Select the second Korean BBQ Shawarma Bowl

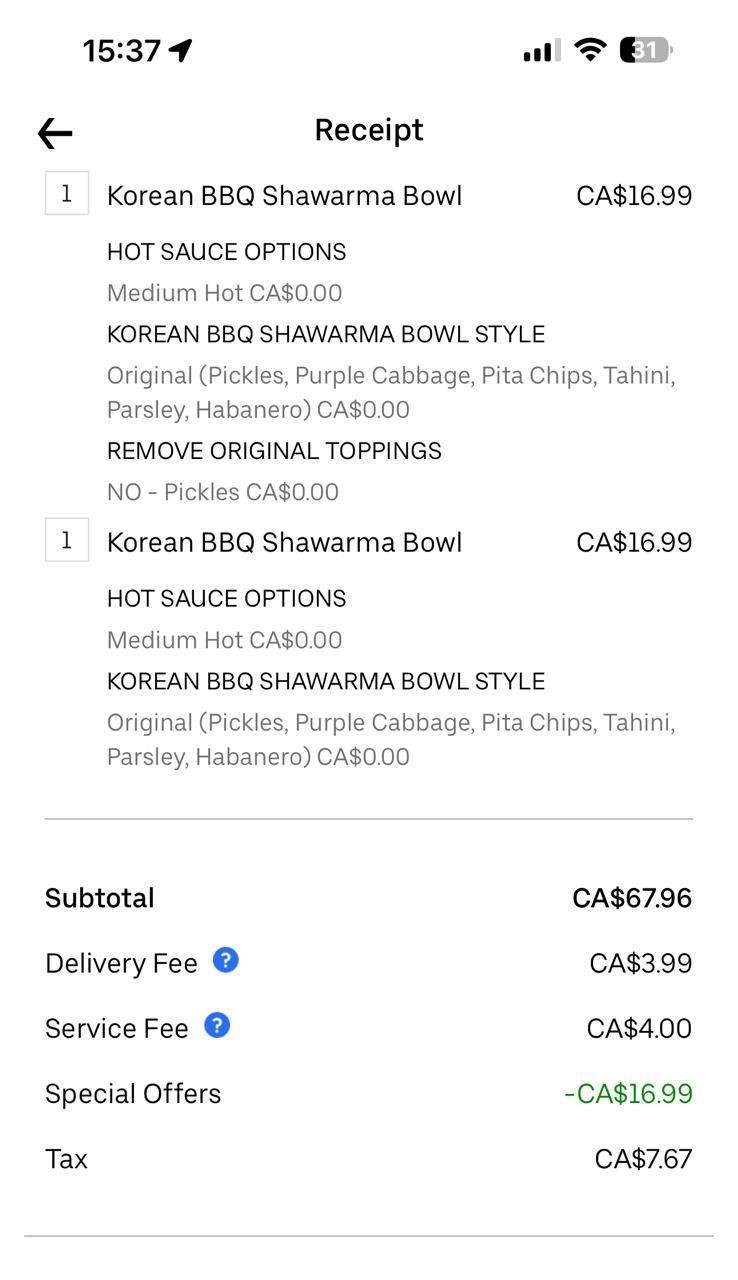point(284,542)
